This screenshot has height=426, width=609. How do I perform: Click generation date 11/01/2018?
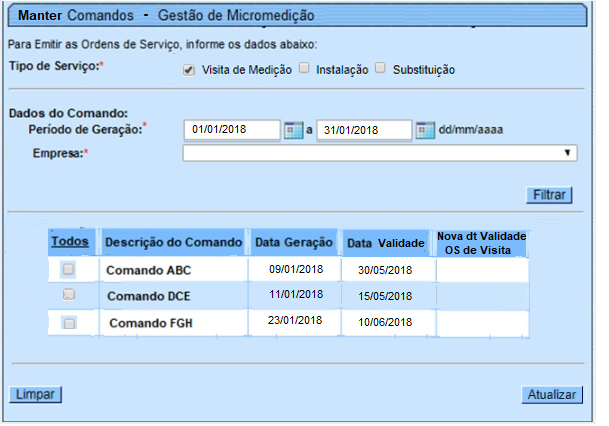(x=296, y=294)
